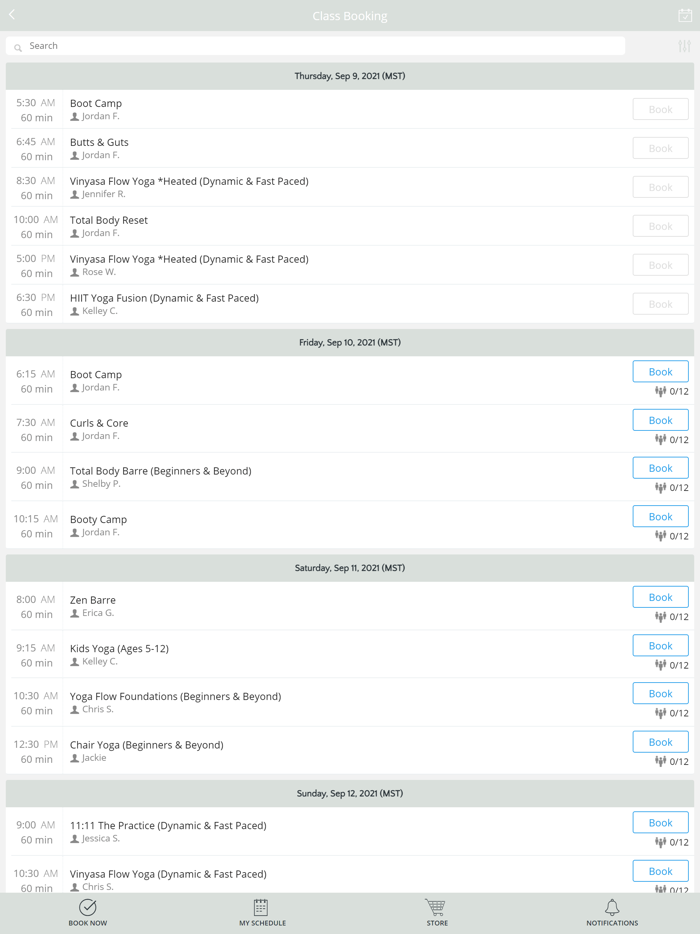Book Friday 6:15 AM Boot Camp

coord(660,372)
